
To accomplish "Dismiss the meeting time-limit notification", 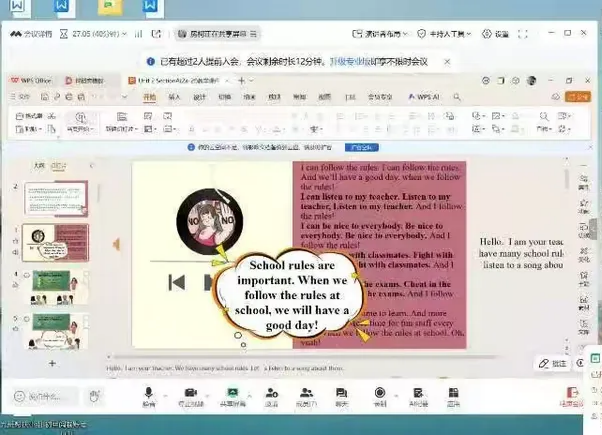I will [x=447, y=61].
